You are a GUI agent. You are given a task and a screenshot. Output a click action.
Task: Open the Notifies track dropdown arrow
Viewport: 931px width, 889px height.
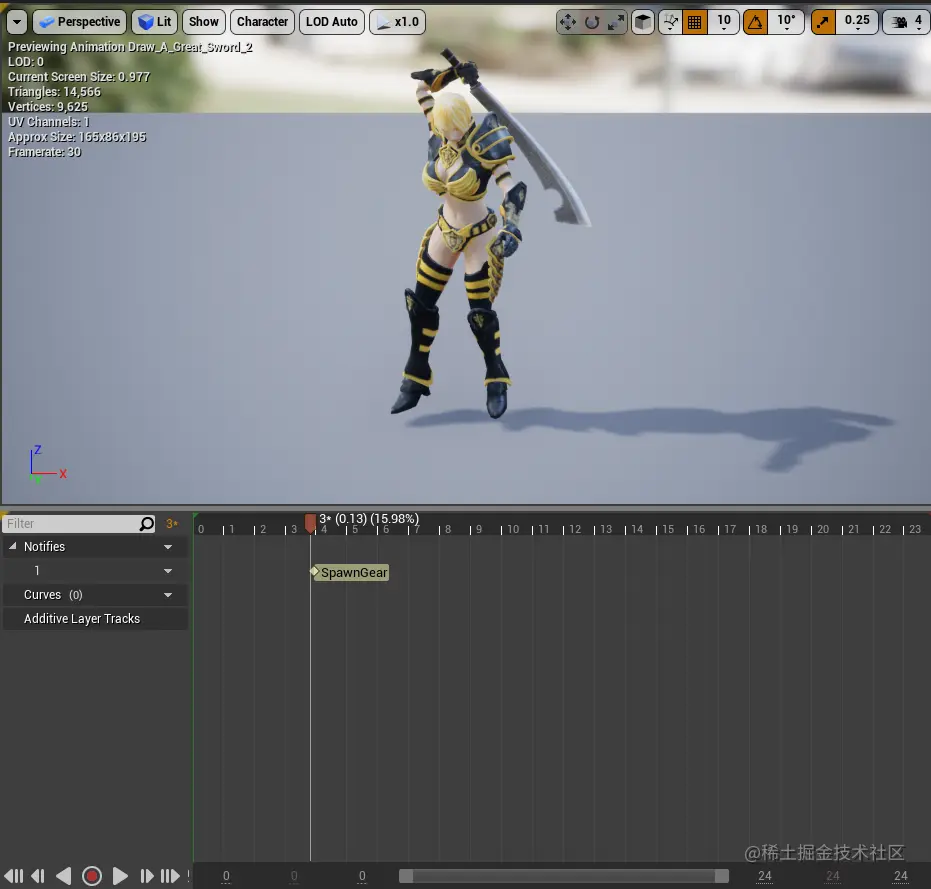(x=168, y=547)
